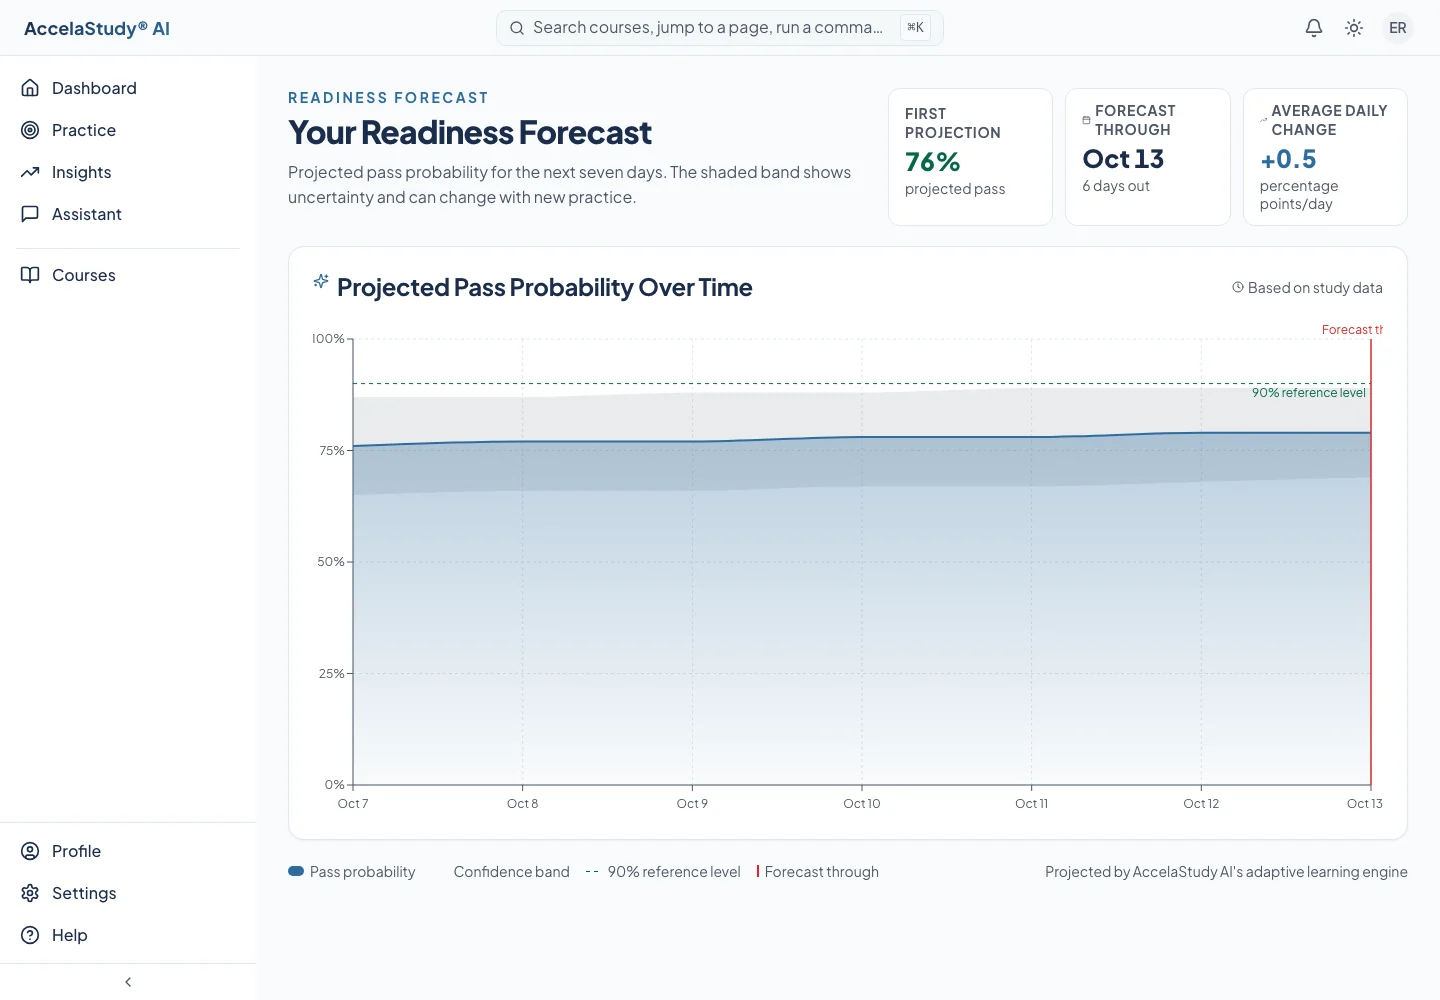Screen dimensions: 1440x1000
Task: Click the ⌘K shortcut badge
Action: (915, 28)
